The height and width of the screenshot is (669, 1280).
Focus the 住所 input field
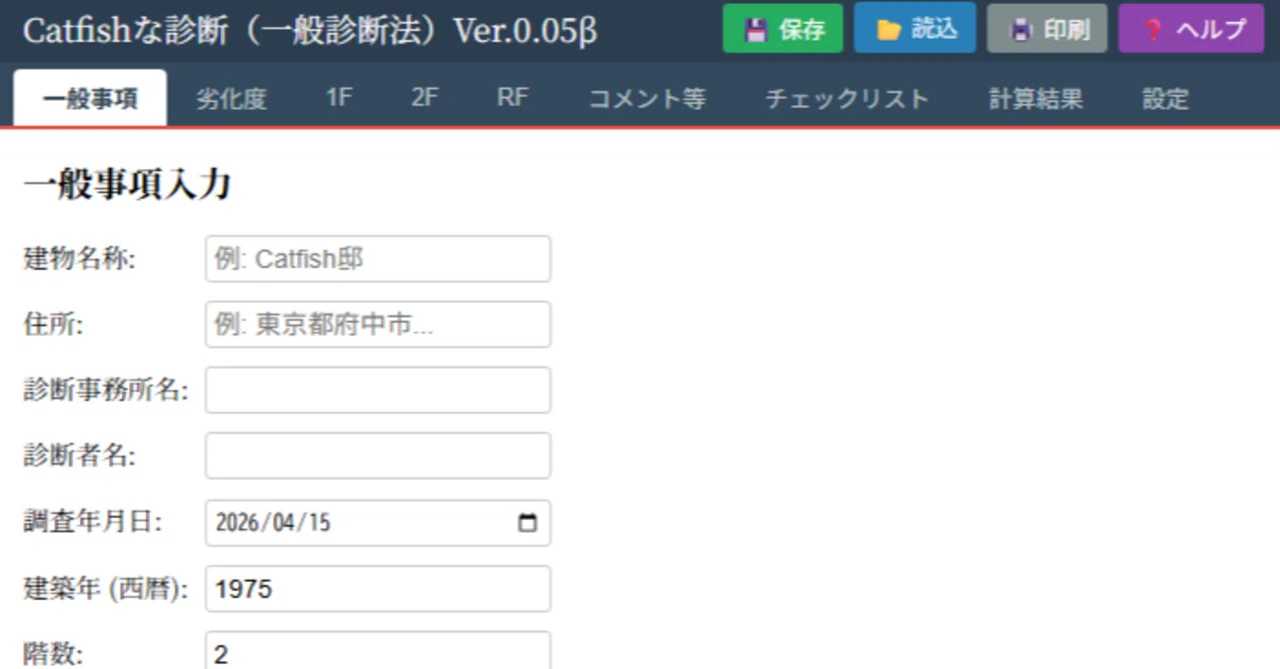[x=378, y=325]
